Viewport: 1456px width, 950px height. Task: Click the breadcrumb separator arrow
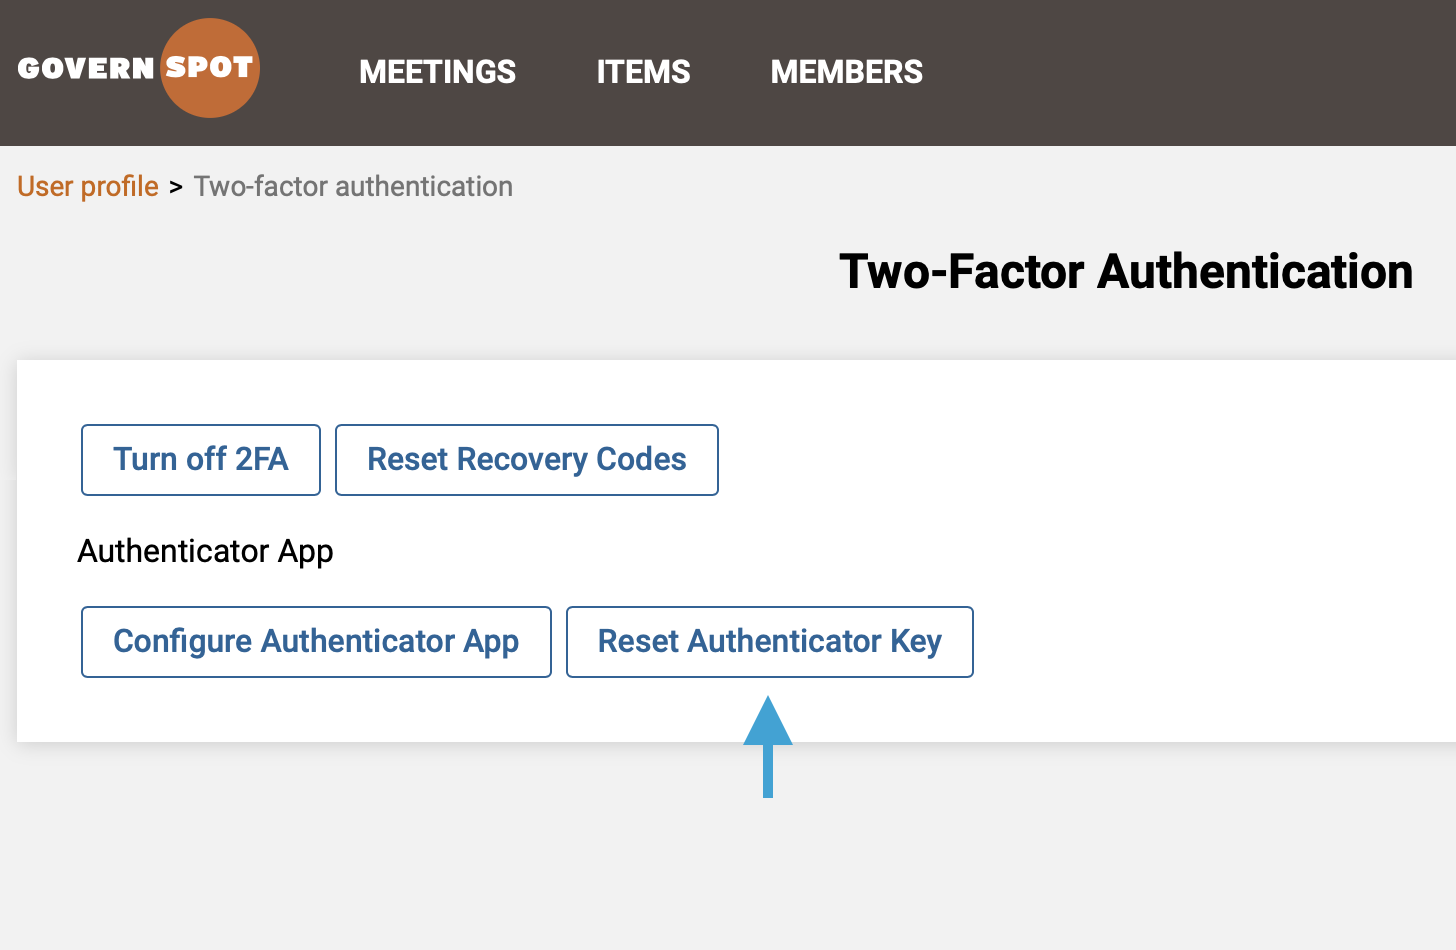click(x=175, y=187)
